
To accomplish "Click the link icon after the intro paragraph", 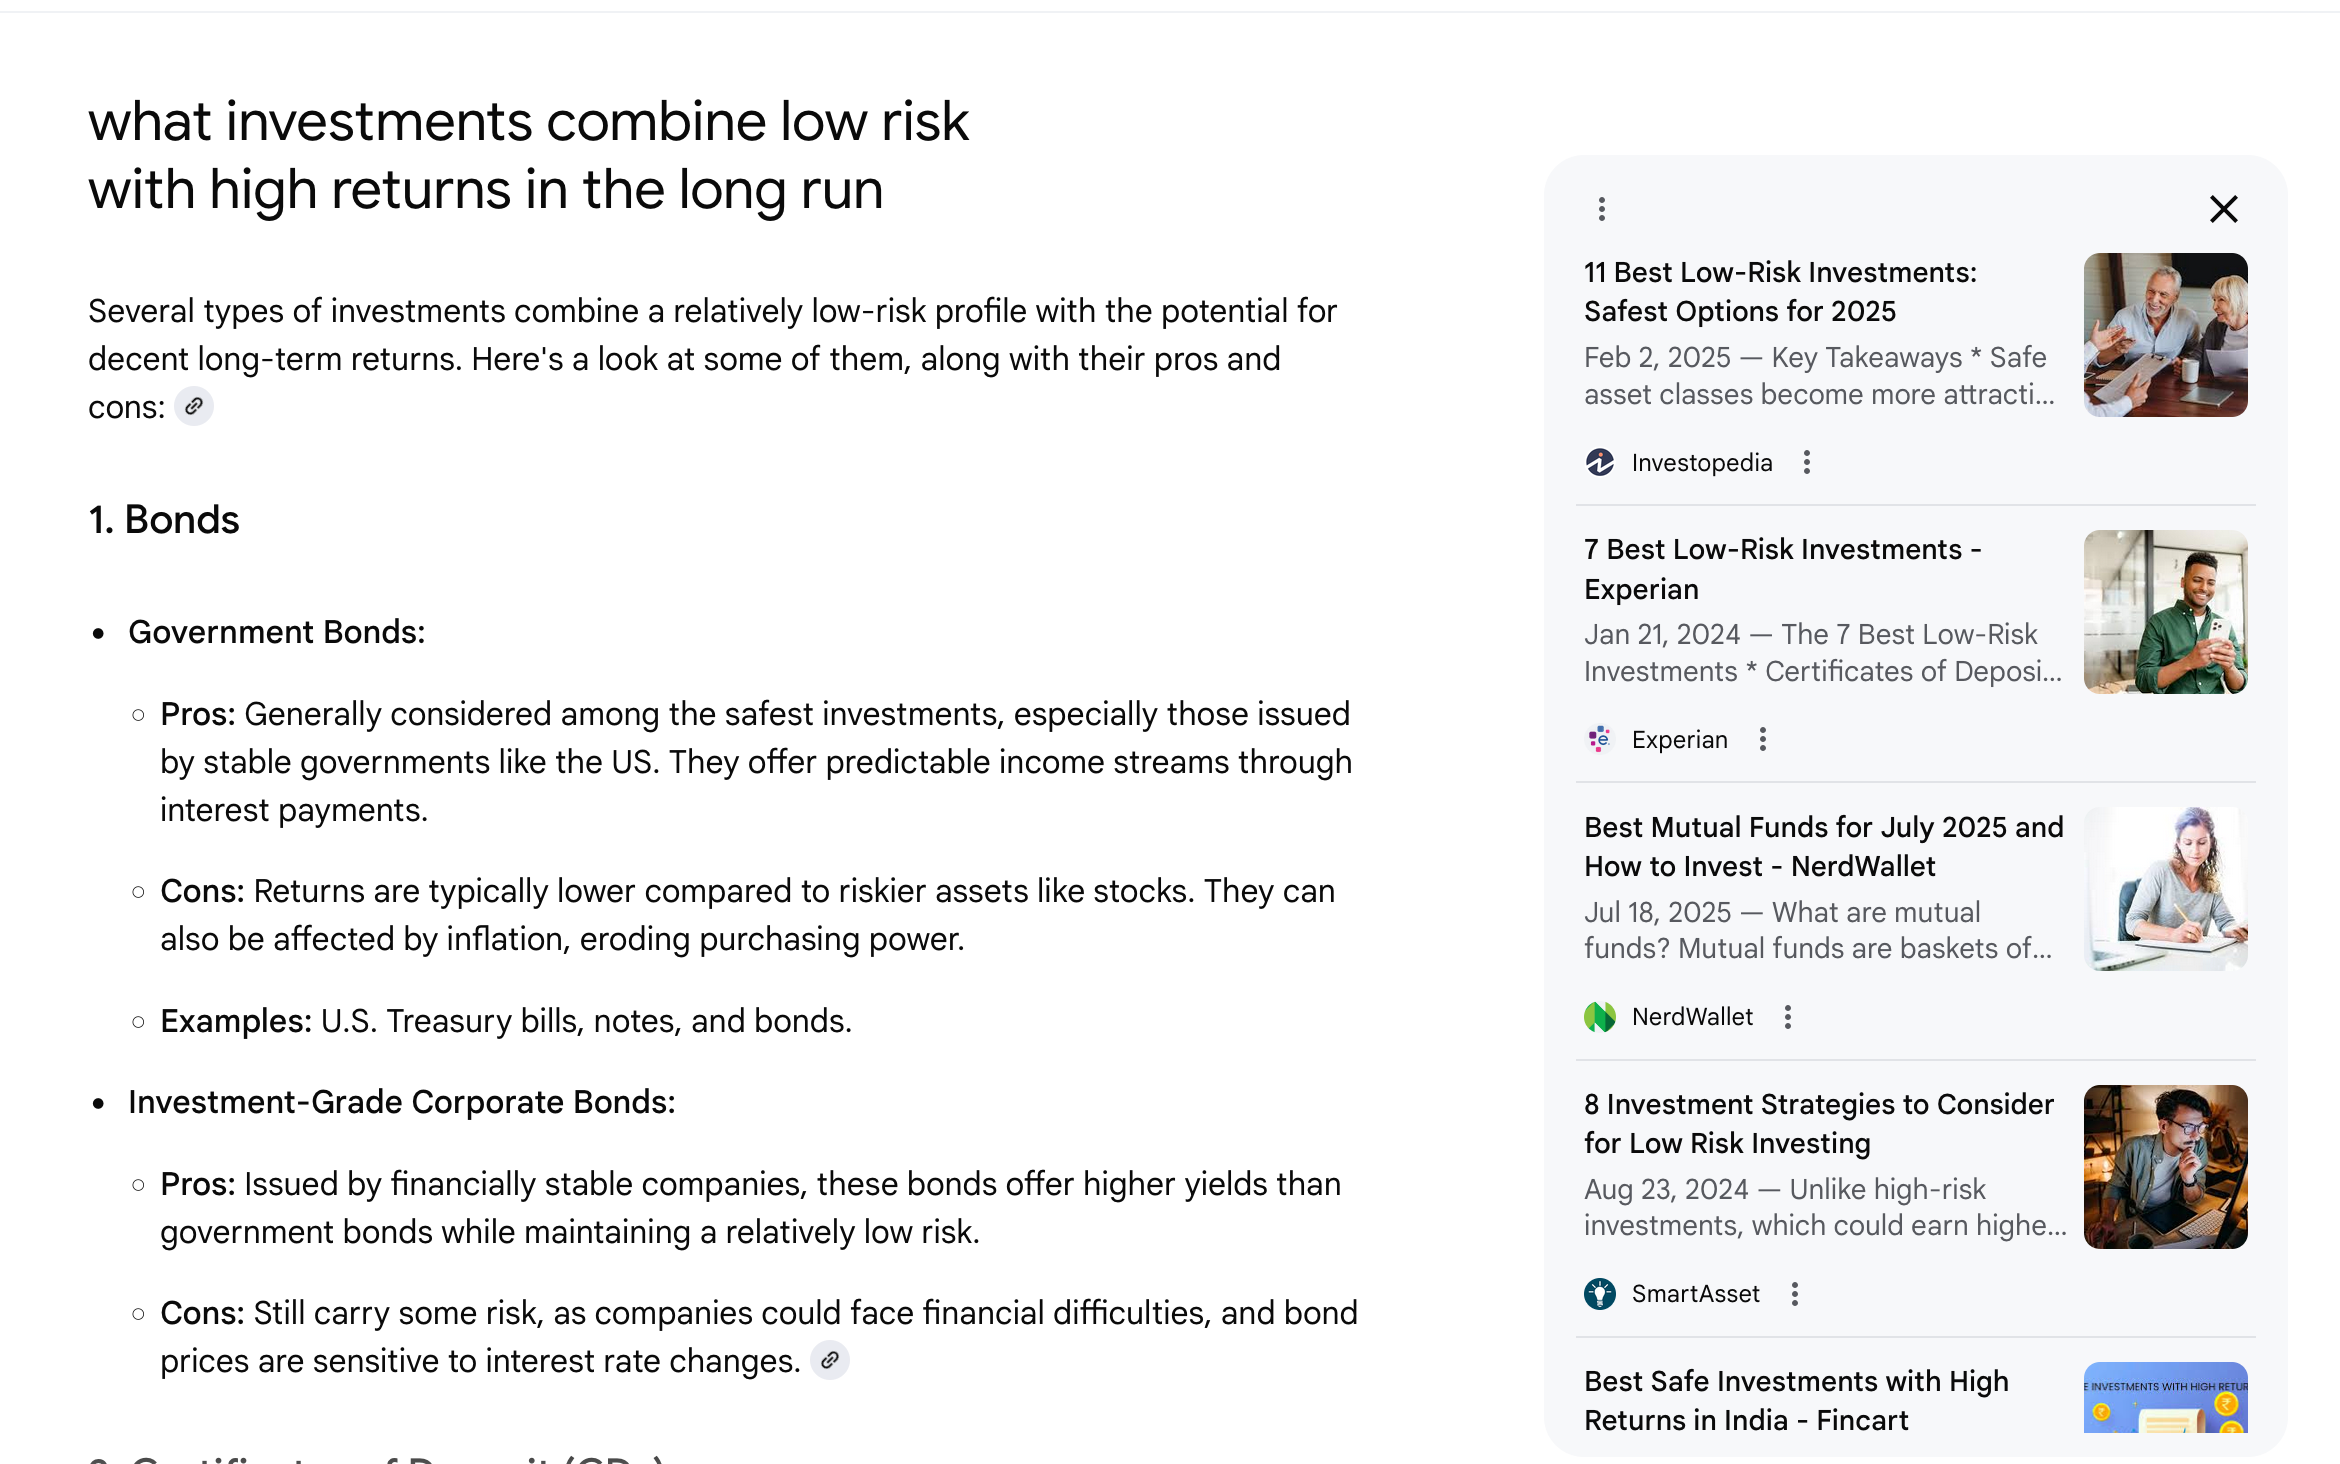I will click(x=194, y=407).
